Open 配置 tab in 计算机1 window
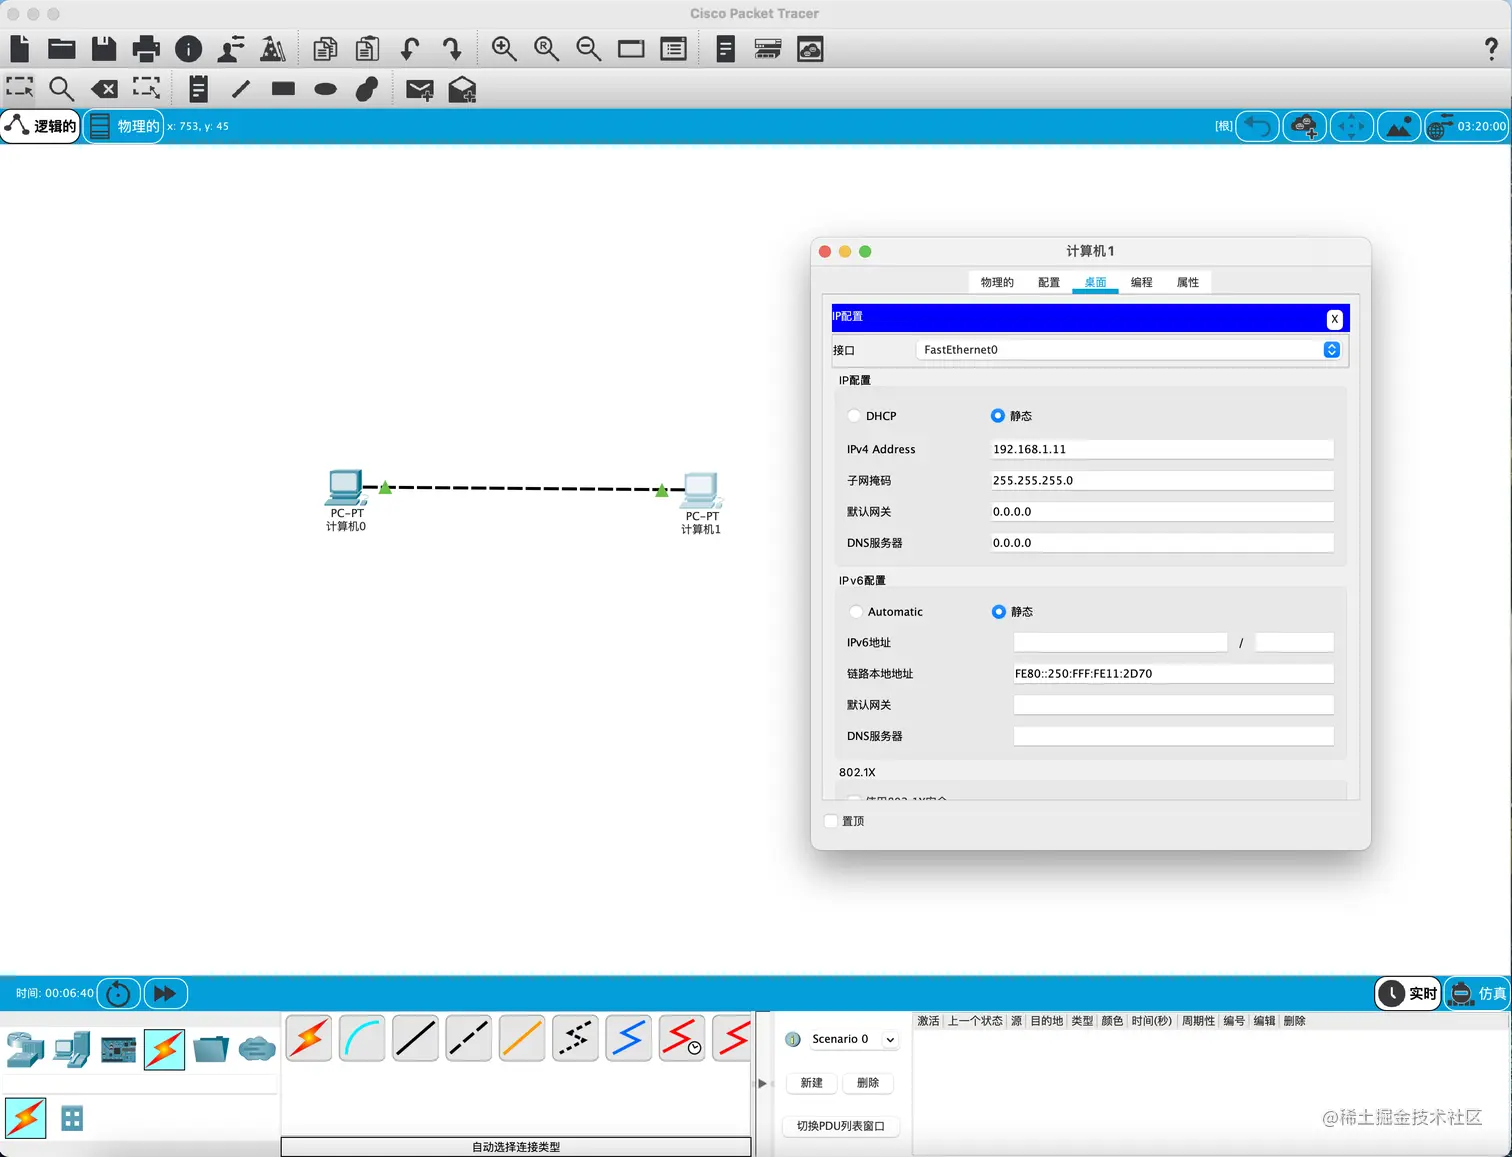1512x1157 pixels. [x=1049, y=283]
